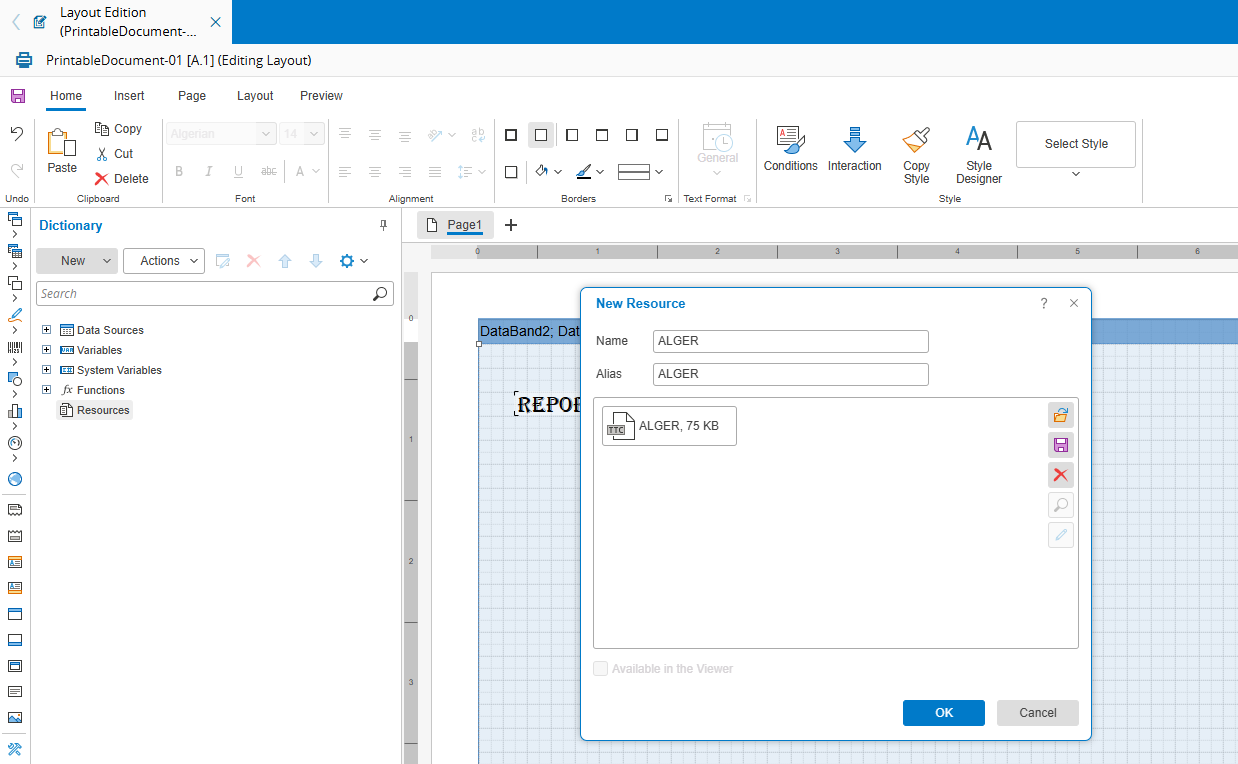Open the Preview tab
The image size is (1238, 764).
(321, 96)
